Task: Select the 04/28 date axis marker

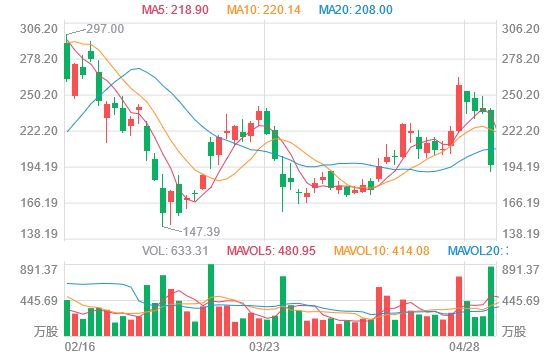Action: (464, 347)
